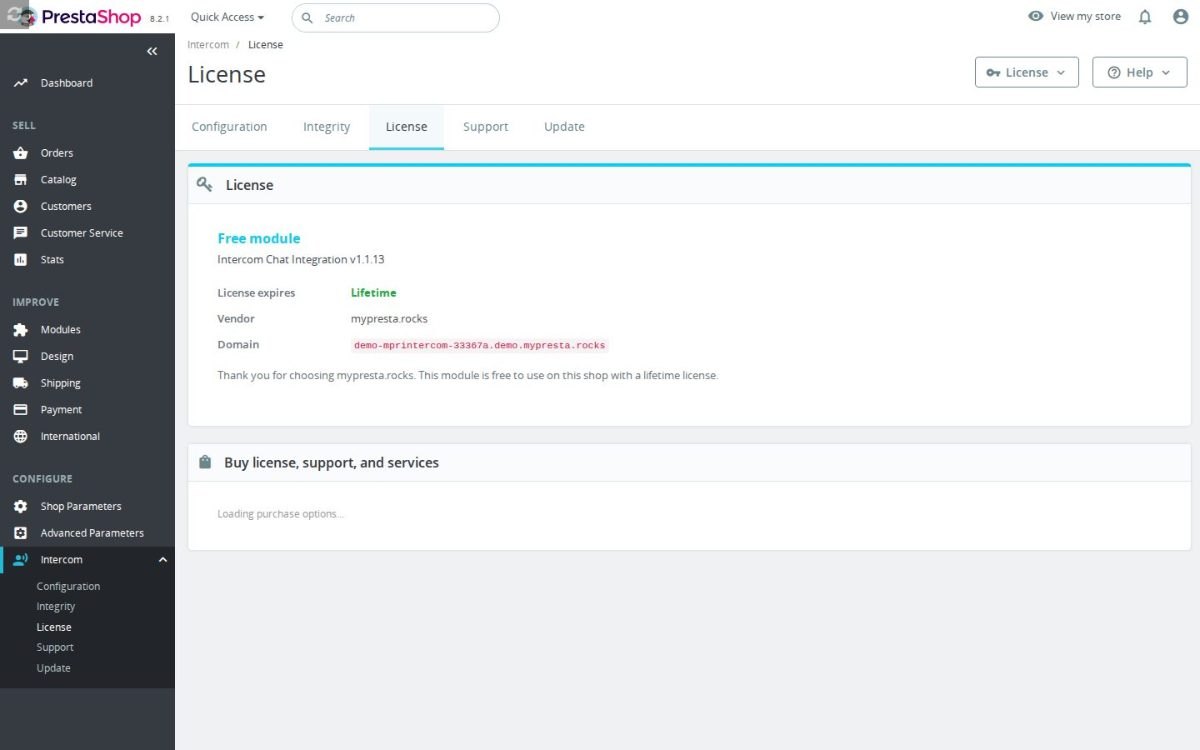Switch to the Integrity tab
The image size is (1200, 750).
tap(327, 127)
